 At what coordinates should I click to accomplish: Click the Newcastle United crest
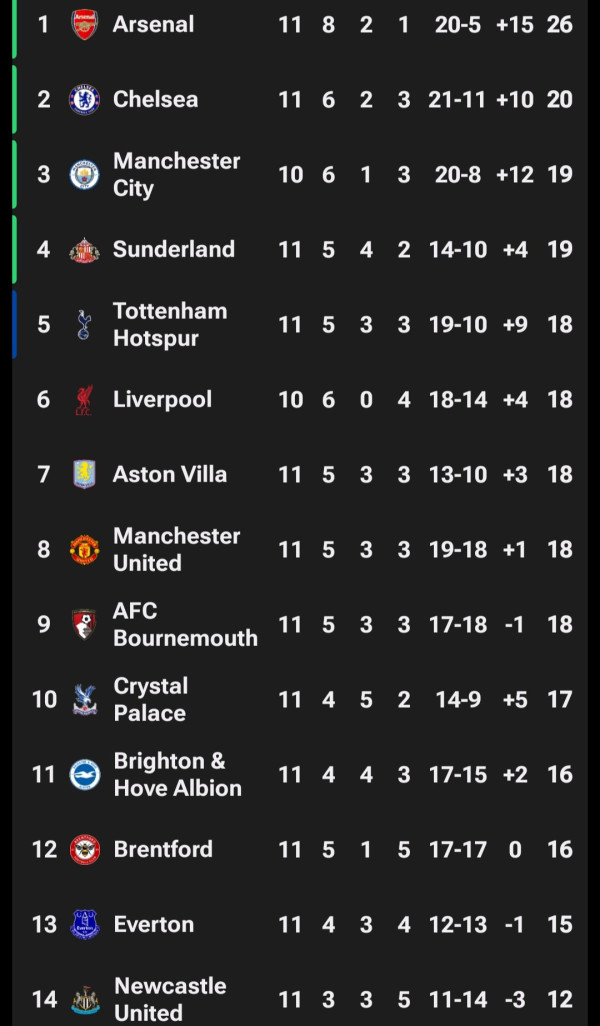coord(84,999)
